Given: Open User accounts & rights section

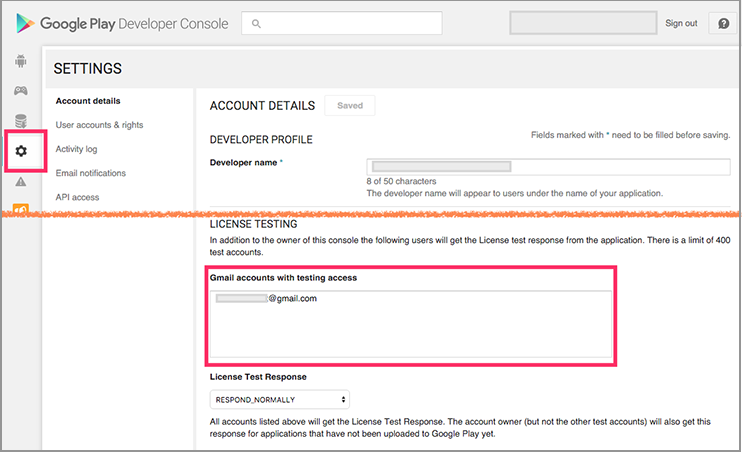Looking at the screenshot, I should [99, 125].
